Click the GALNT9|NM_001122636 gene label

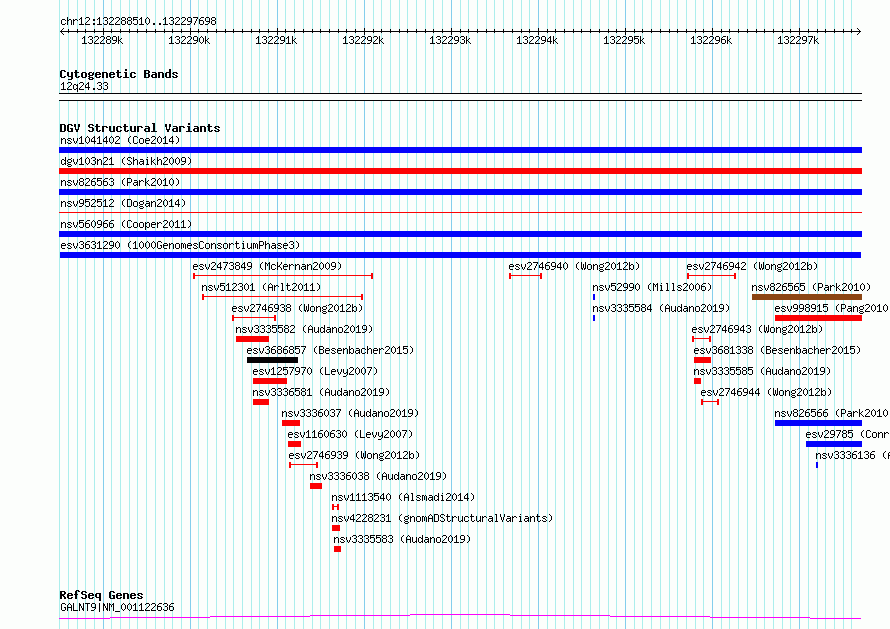pos(117,607)
